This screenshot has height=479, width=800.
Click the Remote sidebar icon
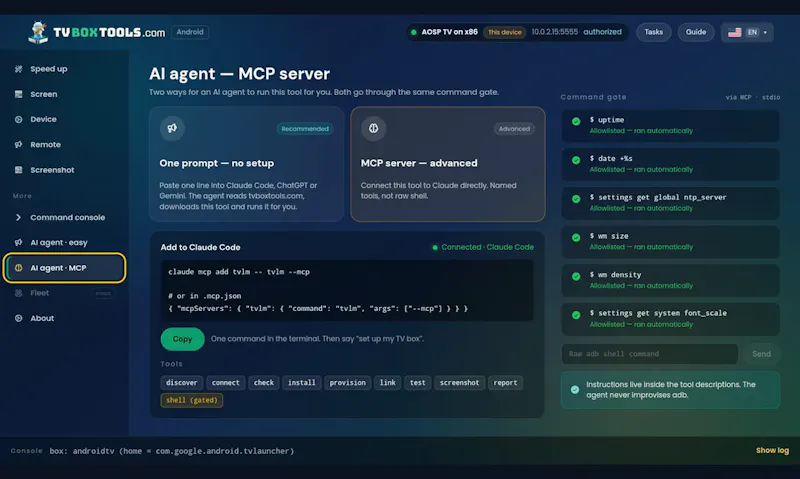point(18,144)
